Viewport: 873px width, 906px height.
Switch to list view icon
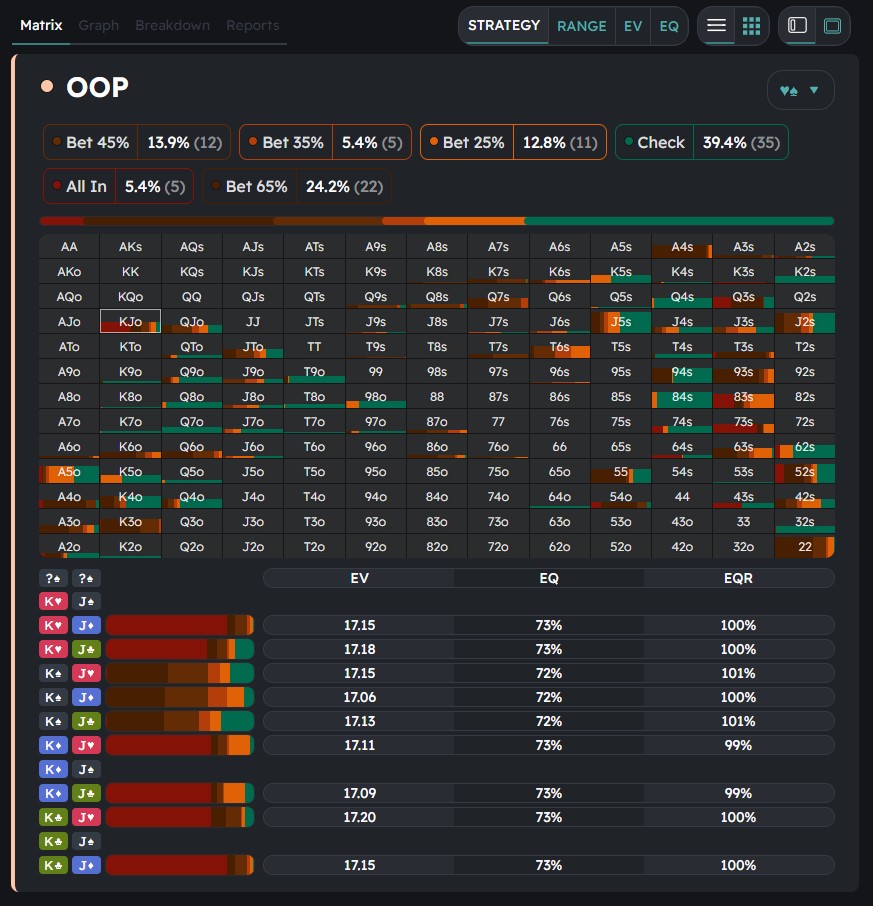coord(716,26)
